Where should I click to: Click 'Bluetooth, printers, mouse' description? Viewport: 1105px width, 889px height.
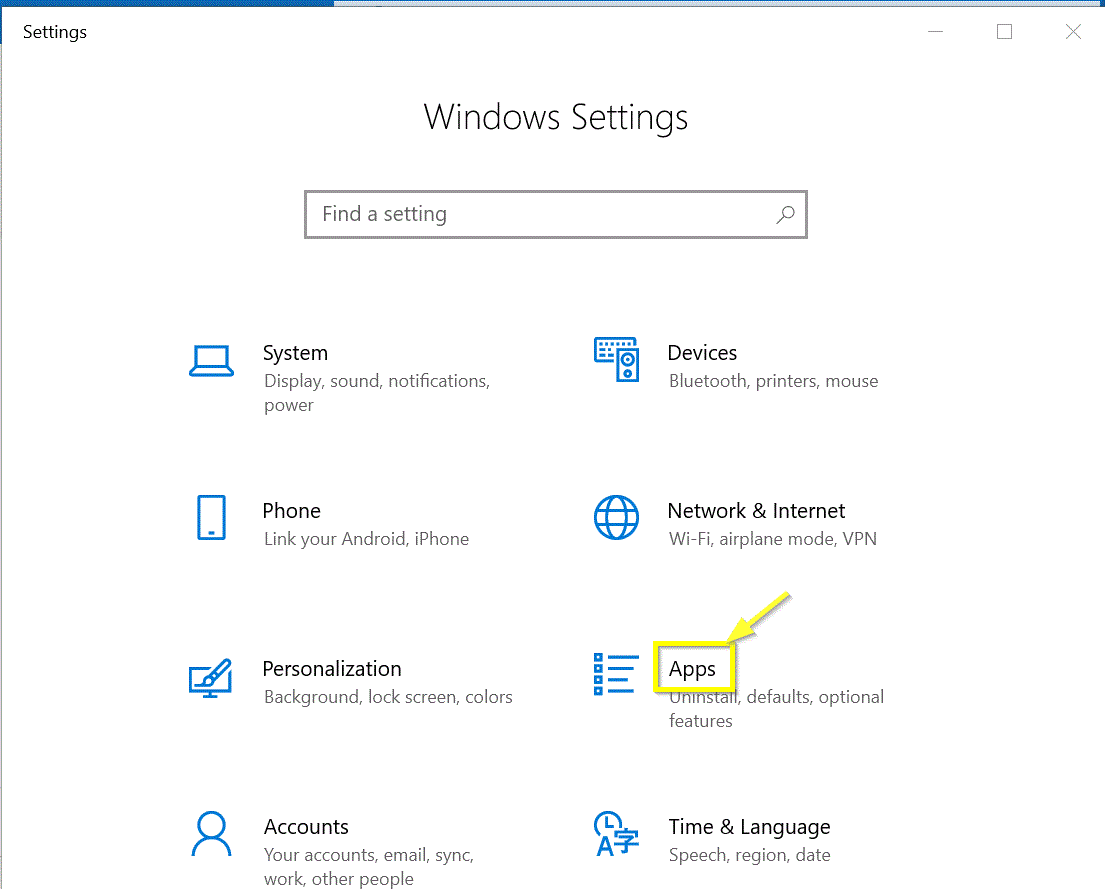click(773, 381)
